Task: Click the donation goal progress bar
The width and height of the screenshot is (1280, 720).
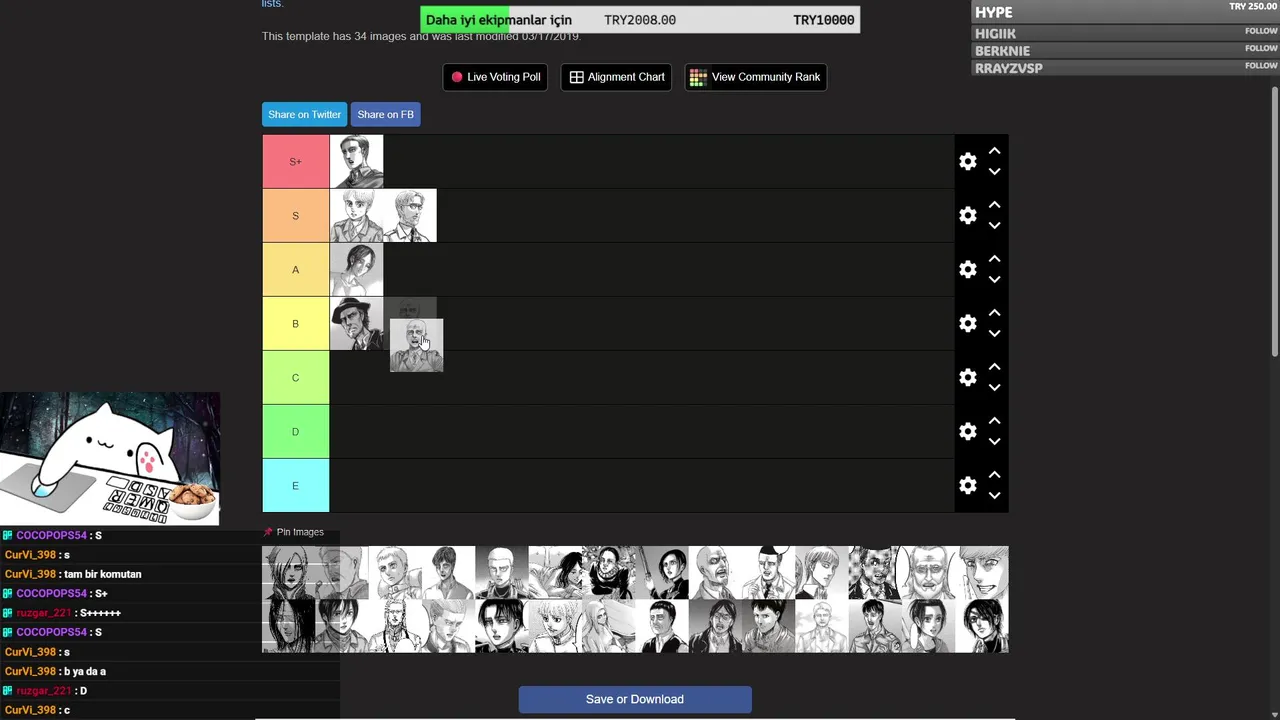Action: (x=640, y=20)
